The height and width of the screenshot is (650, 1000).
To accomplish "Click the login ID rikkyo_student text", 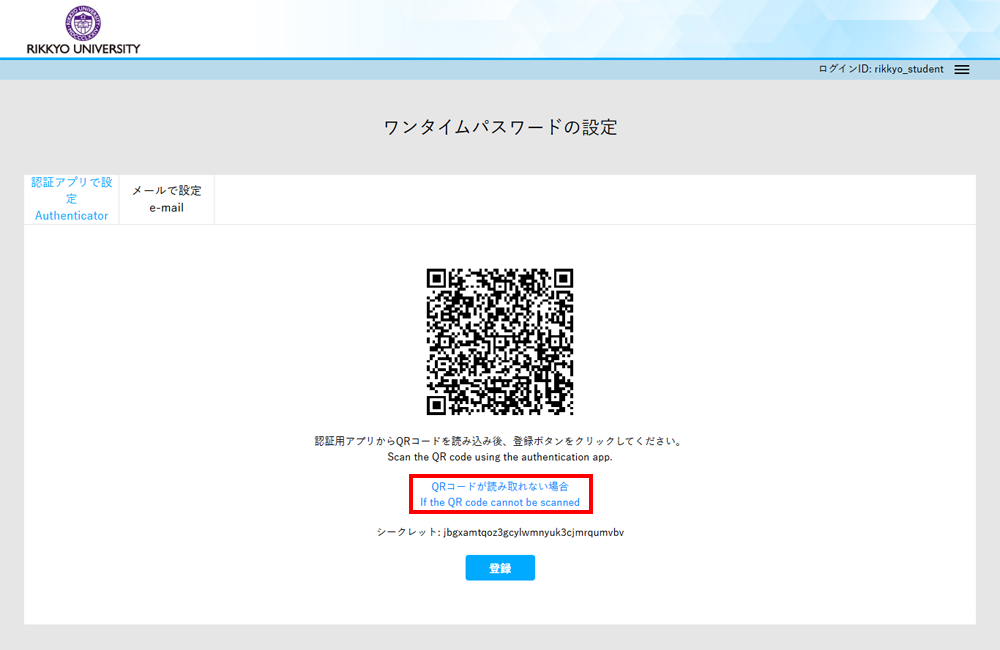I will [x=881, y=69].
